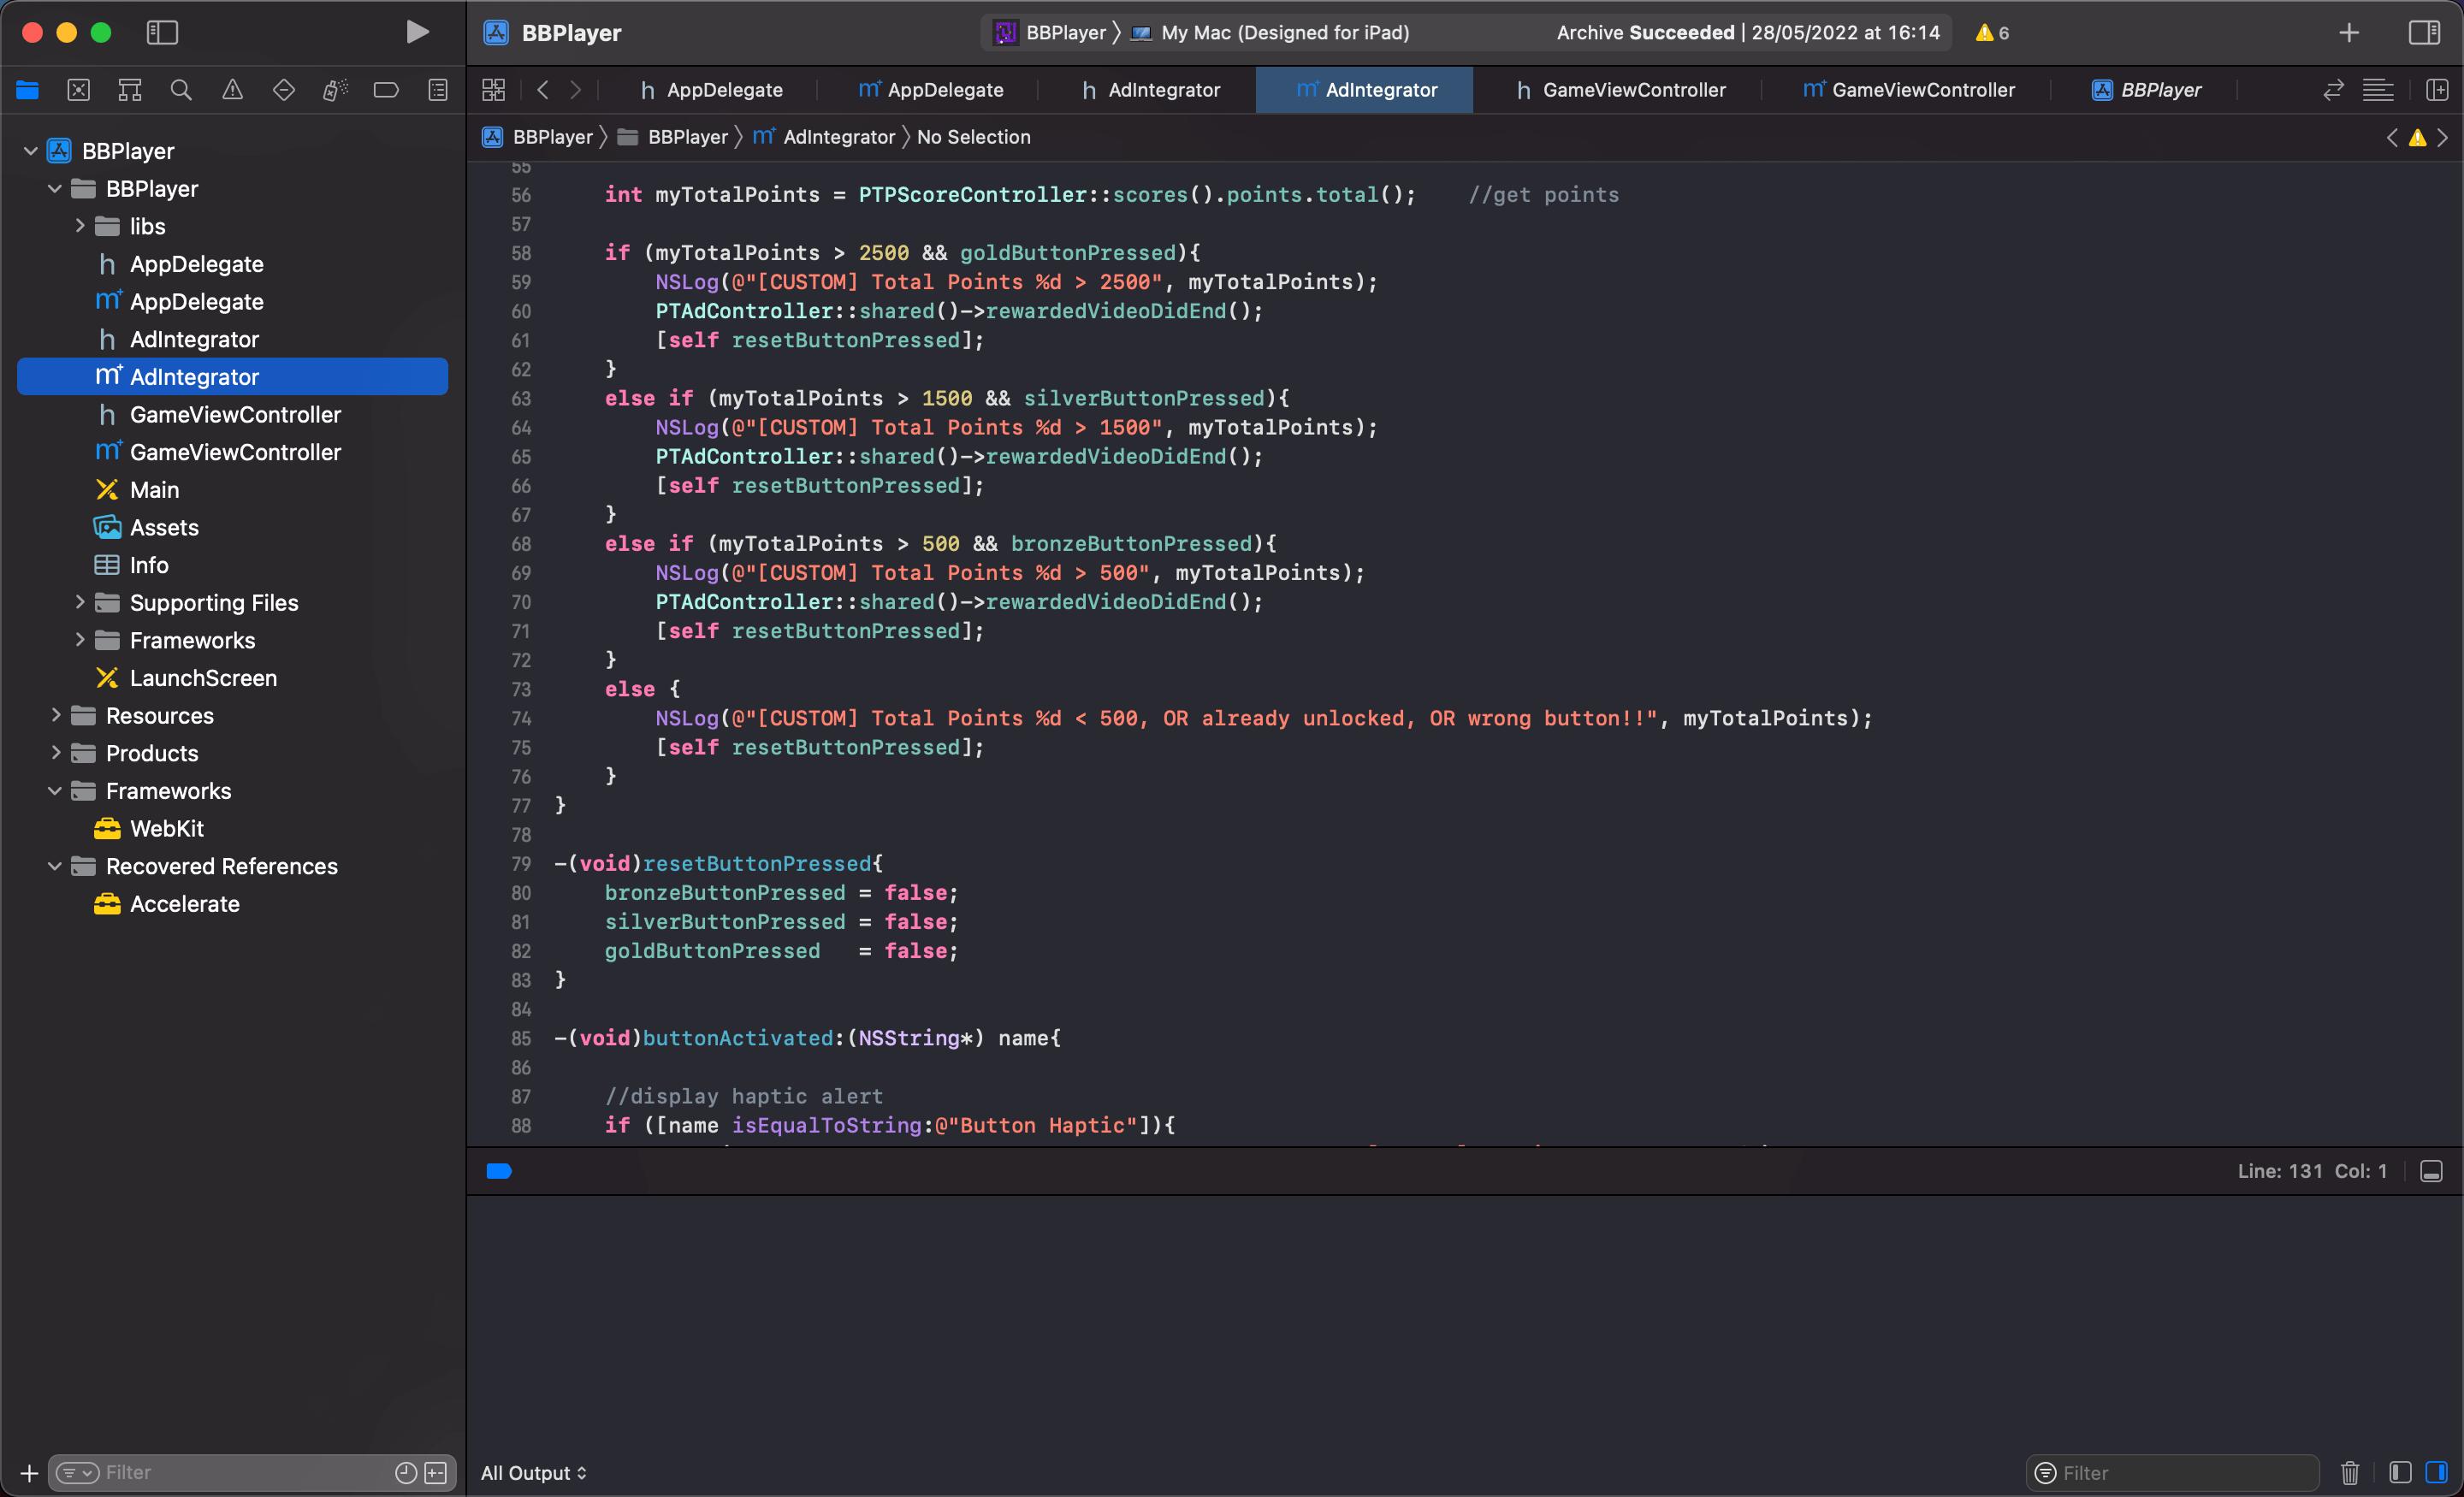
Task: Open the report navigator icon
Action: 438,90
